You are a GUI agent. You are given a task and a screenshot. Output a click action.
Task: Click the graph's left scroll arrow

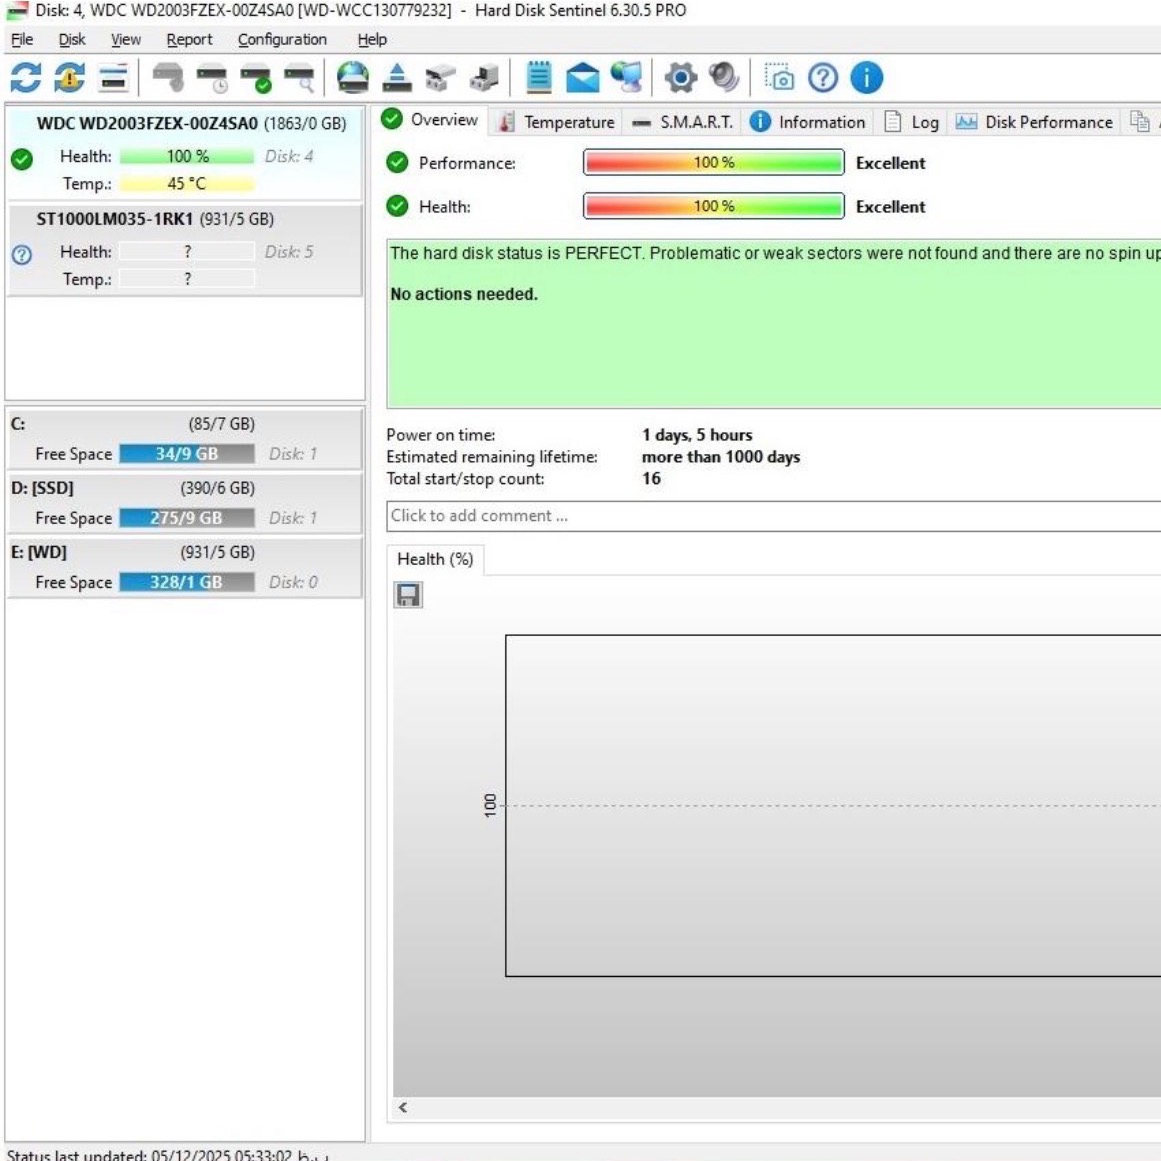[x=403, y=1107]
